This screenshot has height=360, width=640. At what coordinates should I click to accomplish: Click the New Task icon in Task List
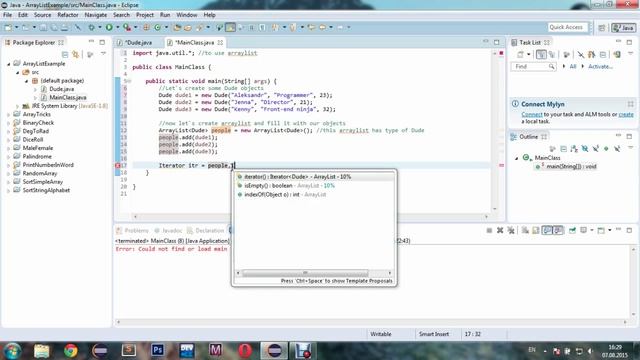[x=520, y=54]
